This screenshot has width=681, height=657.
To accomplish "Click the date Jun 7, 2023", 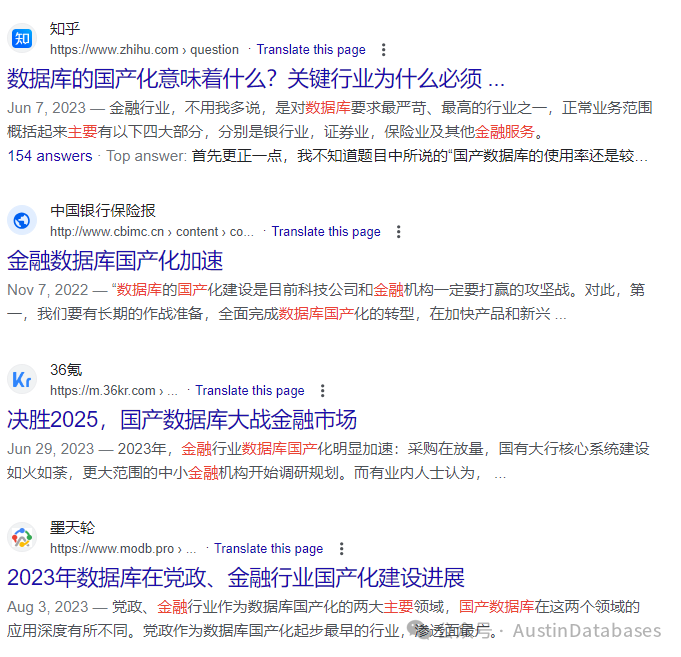I will [46, 108].
